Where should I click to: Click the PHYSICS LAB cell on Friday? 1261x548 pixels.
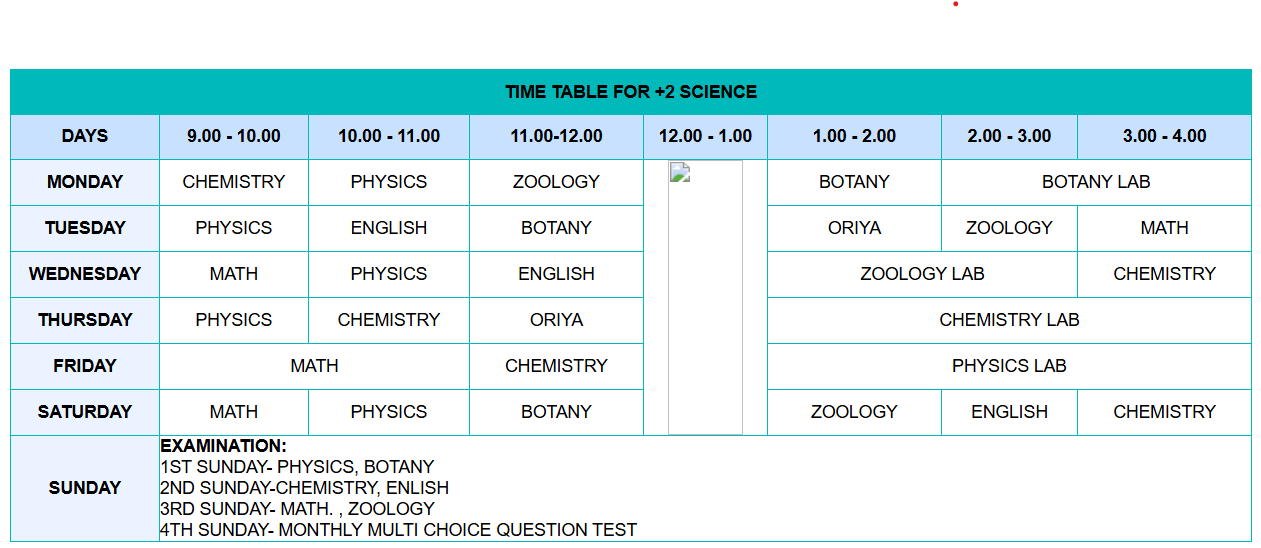pos(1009,366)
